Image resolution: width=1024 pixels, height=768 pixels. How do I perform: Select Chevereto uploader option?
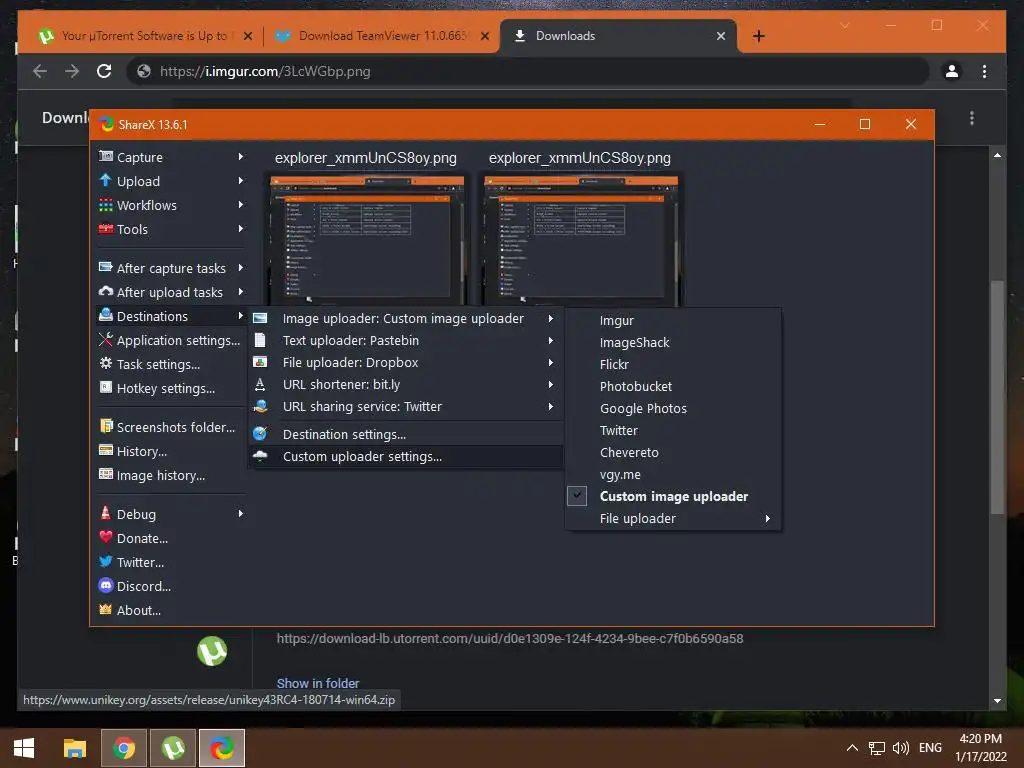673,453
